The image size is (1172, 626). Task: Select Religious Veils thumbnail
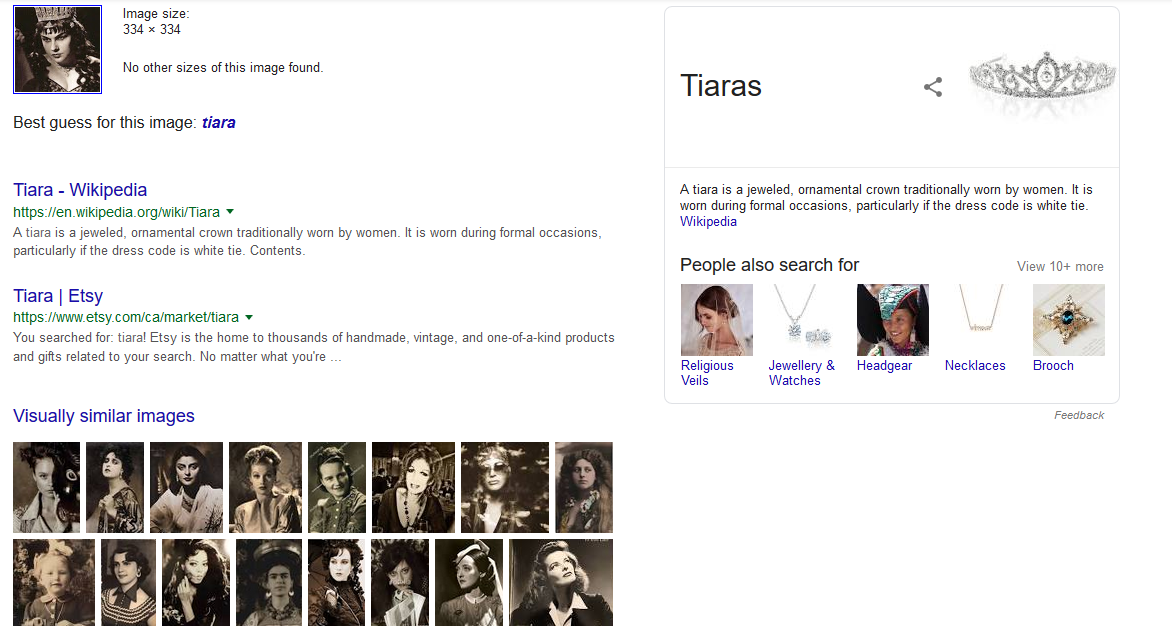pos(717,320)
